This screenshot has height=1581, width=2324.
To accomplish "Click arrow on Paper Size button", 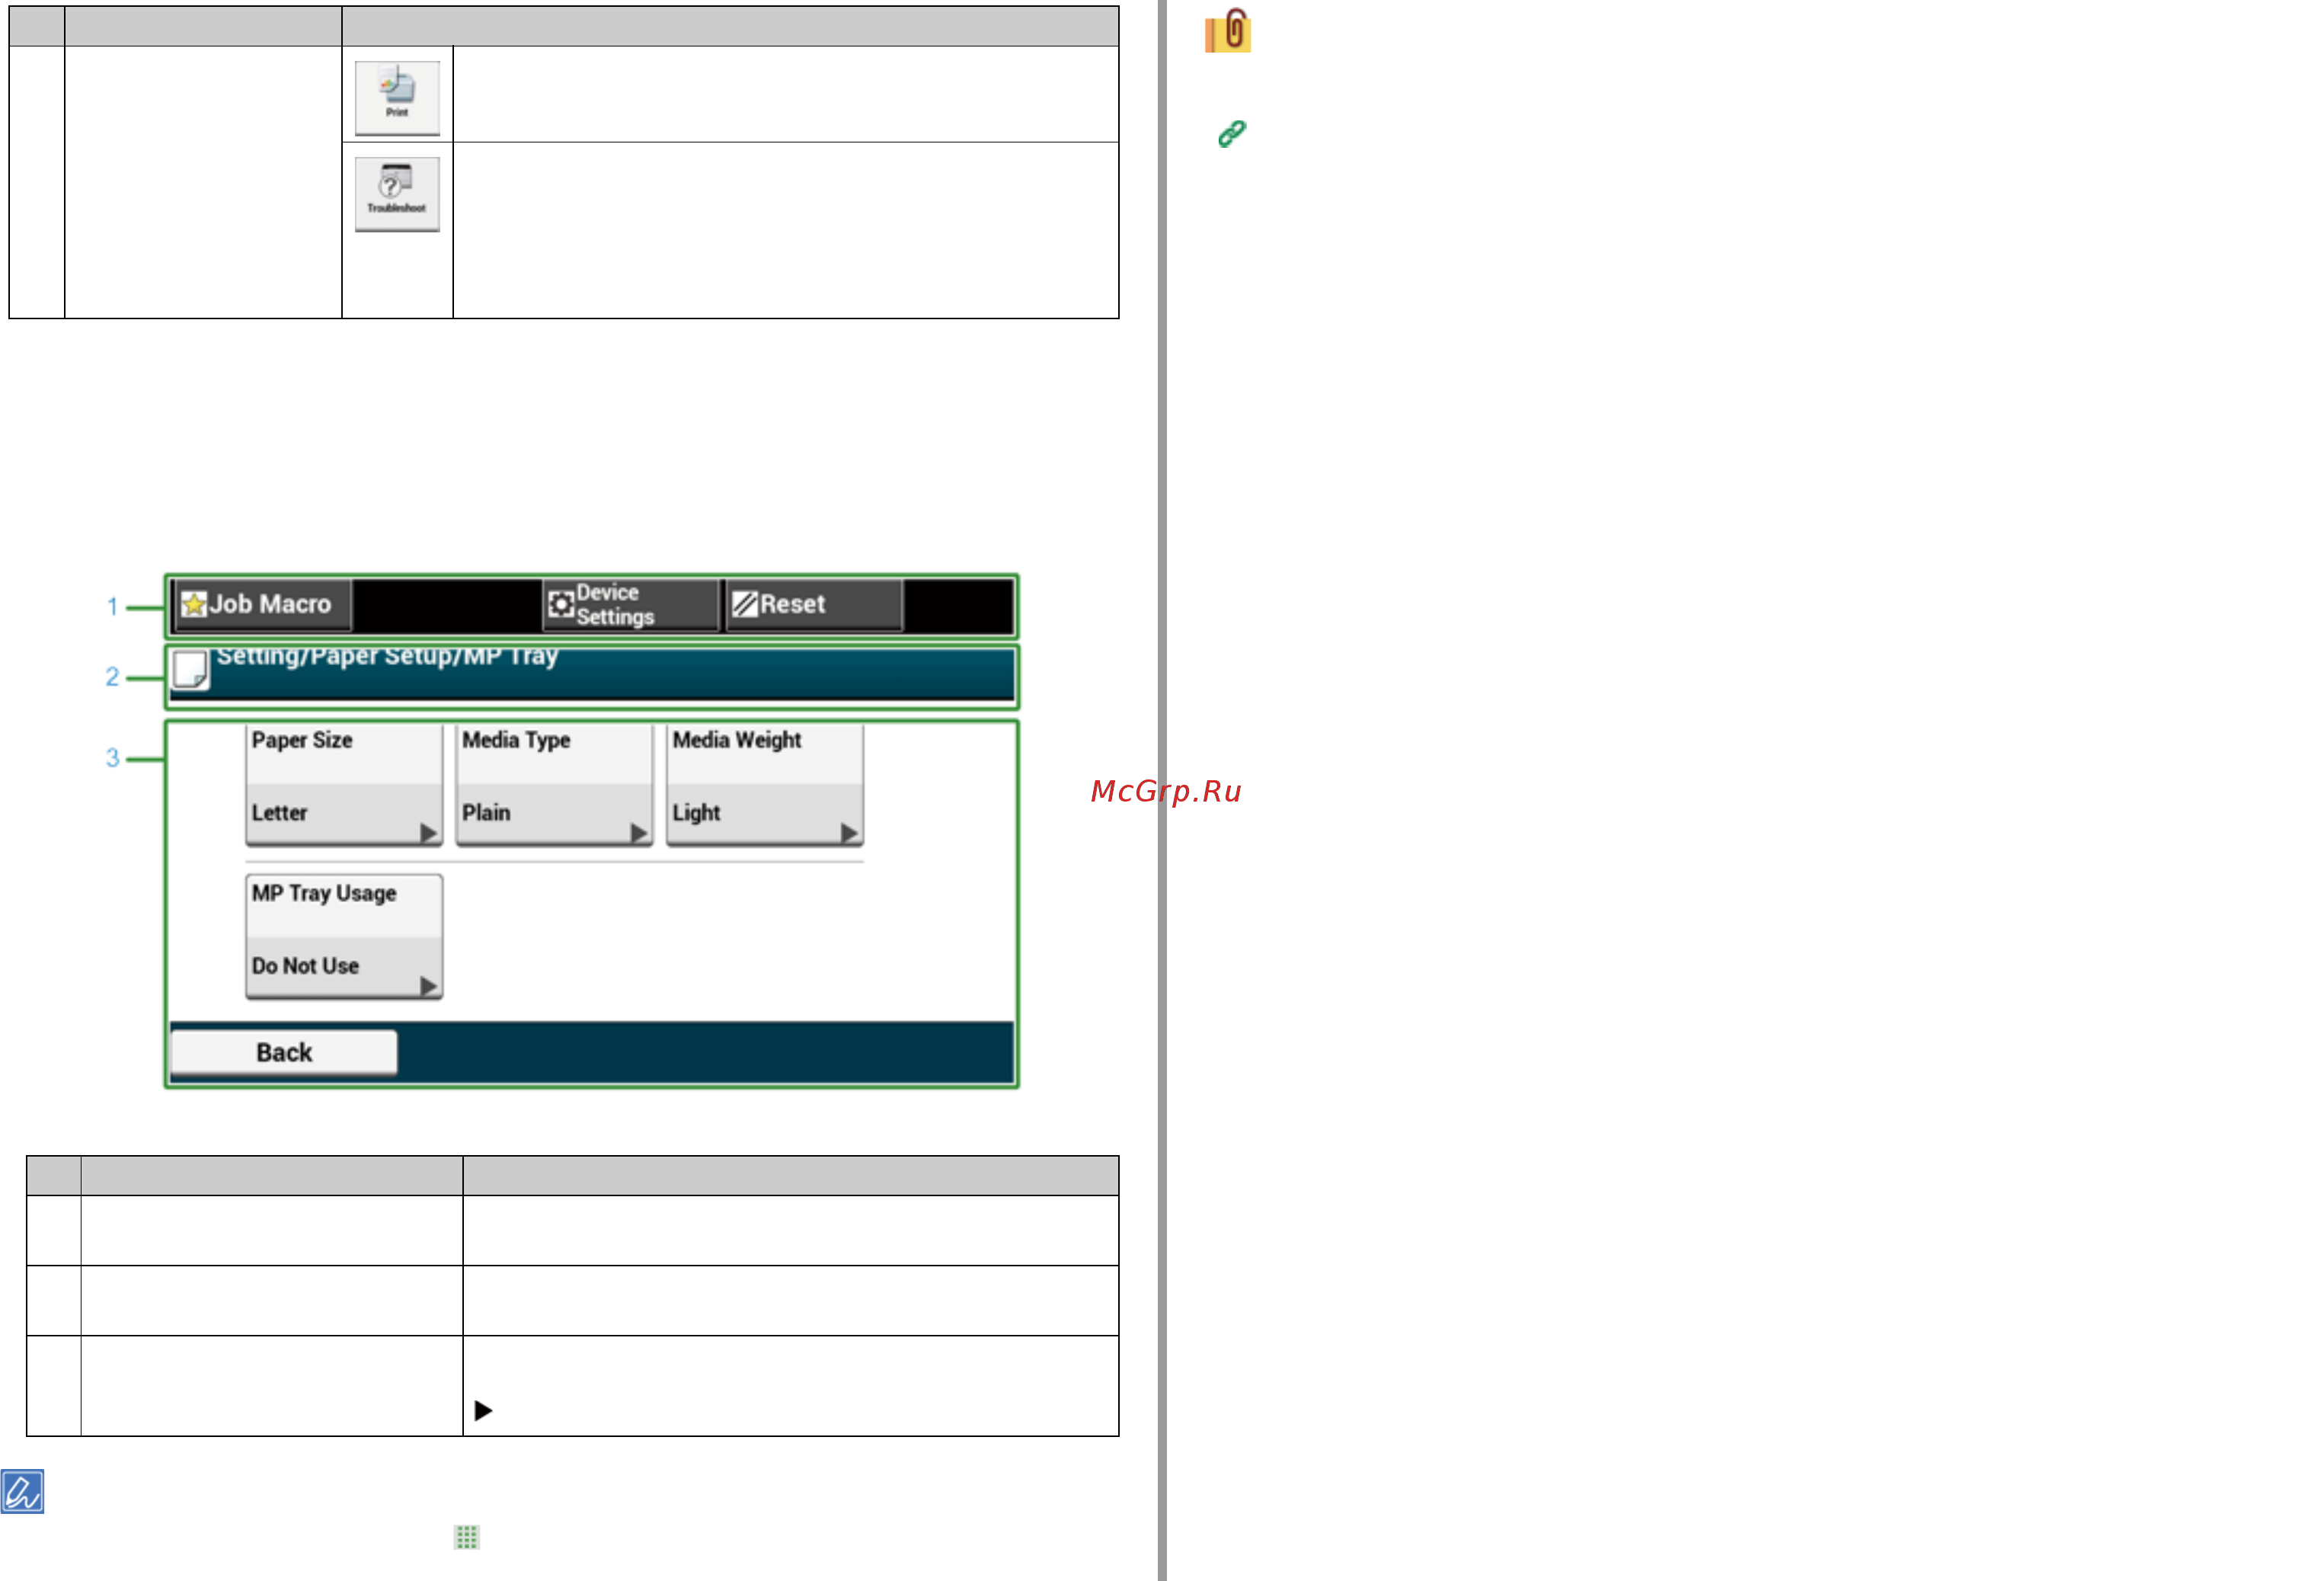I will pyautogui.click(x=428, y=832).
